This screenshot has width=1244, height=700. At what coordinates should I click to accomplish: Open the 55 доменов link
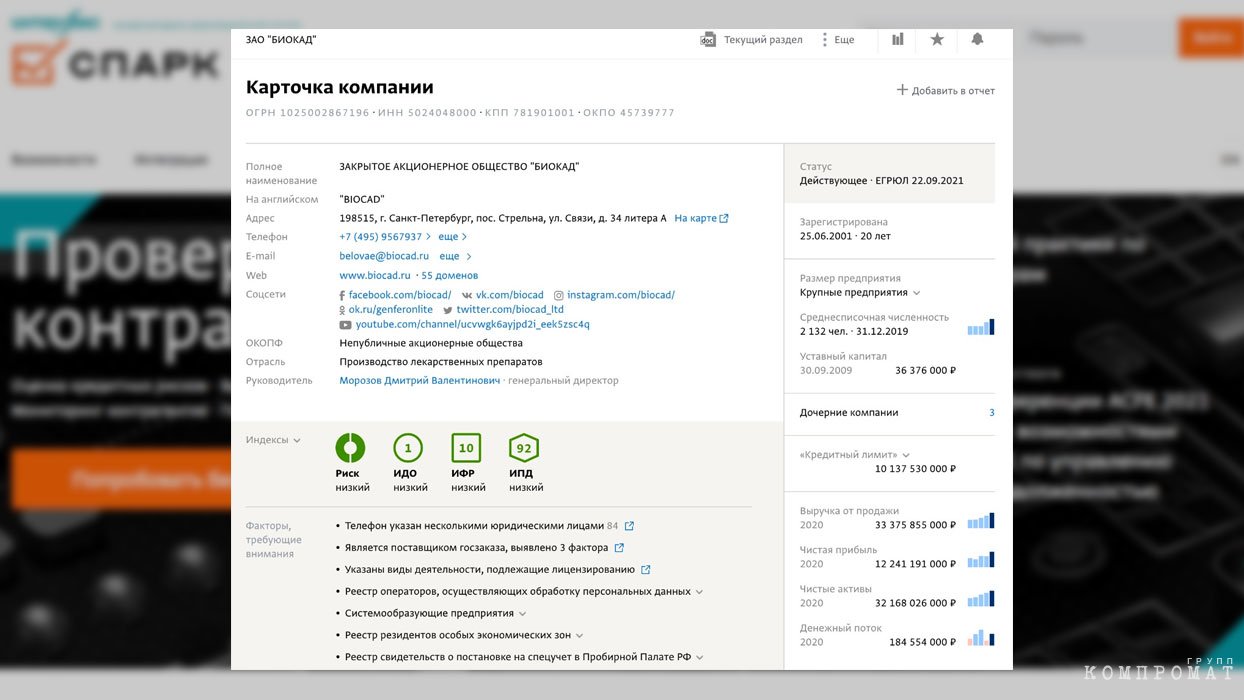click(x=450, y=275)
